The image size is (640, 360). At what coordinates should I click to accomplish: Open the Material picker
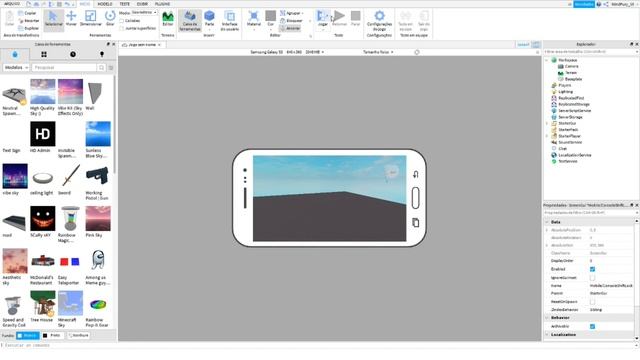(253, 19)
